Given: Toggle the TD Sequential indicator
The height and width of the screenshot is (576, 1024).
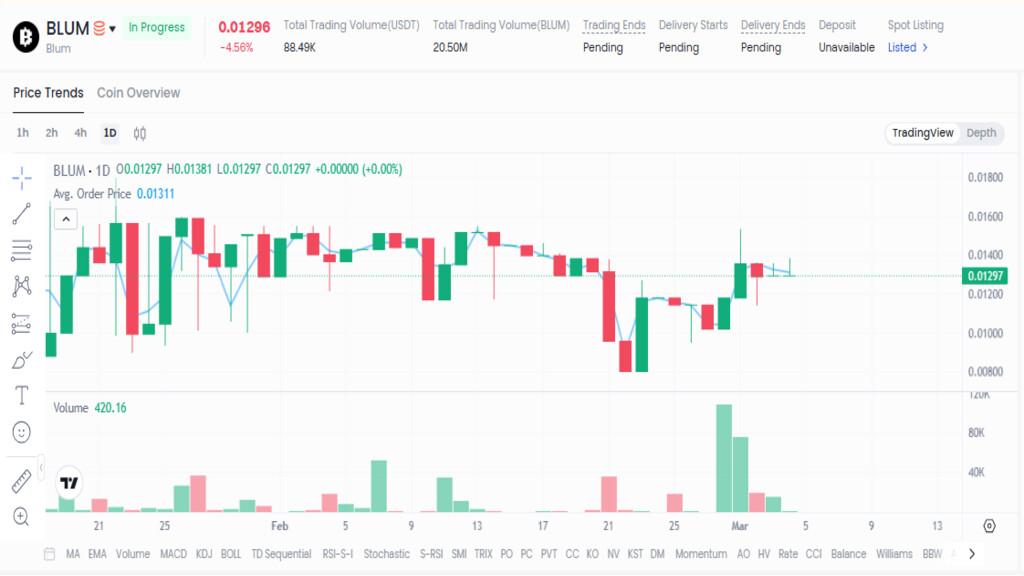Looking at the screenshot, I should click(x=281, y=554).
